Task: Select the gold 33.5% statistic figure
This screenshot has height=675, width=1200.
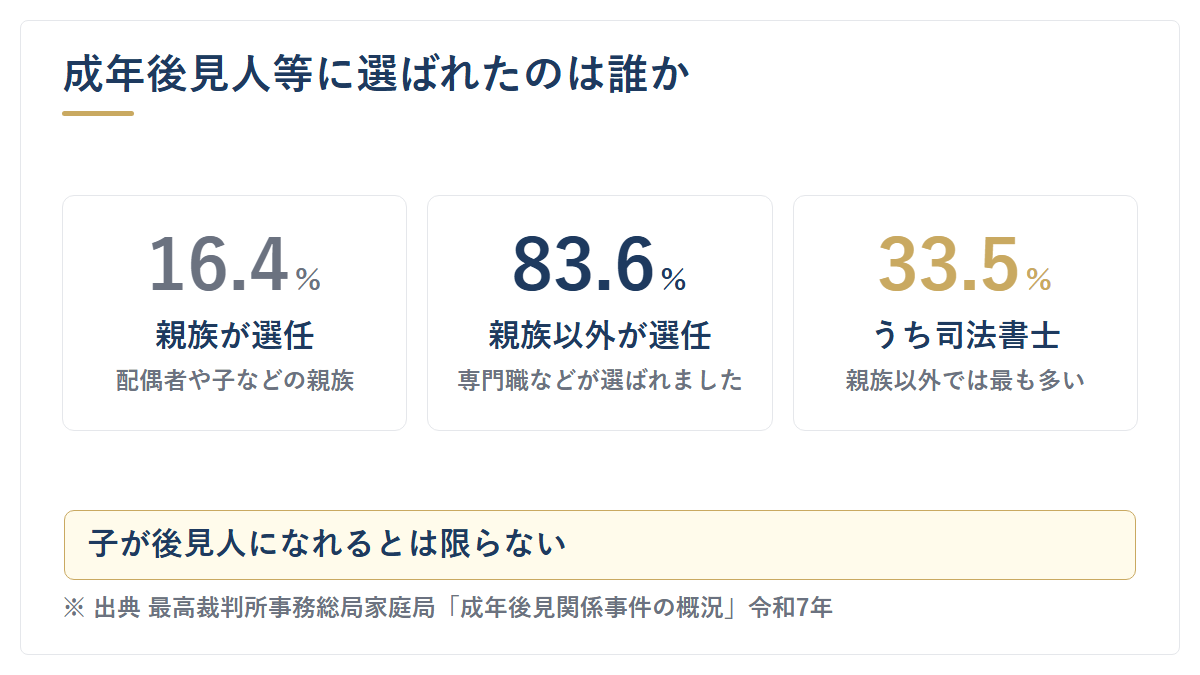Action: [965, 265]
